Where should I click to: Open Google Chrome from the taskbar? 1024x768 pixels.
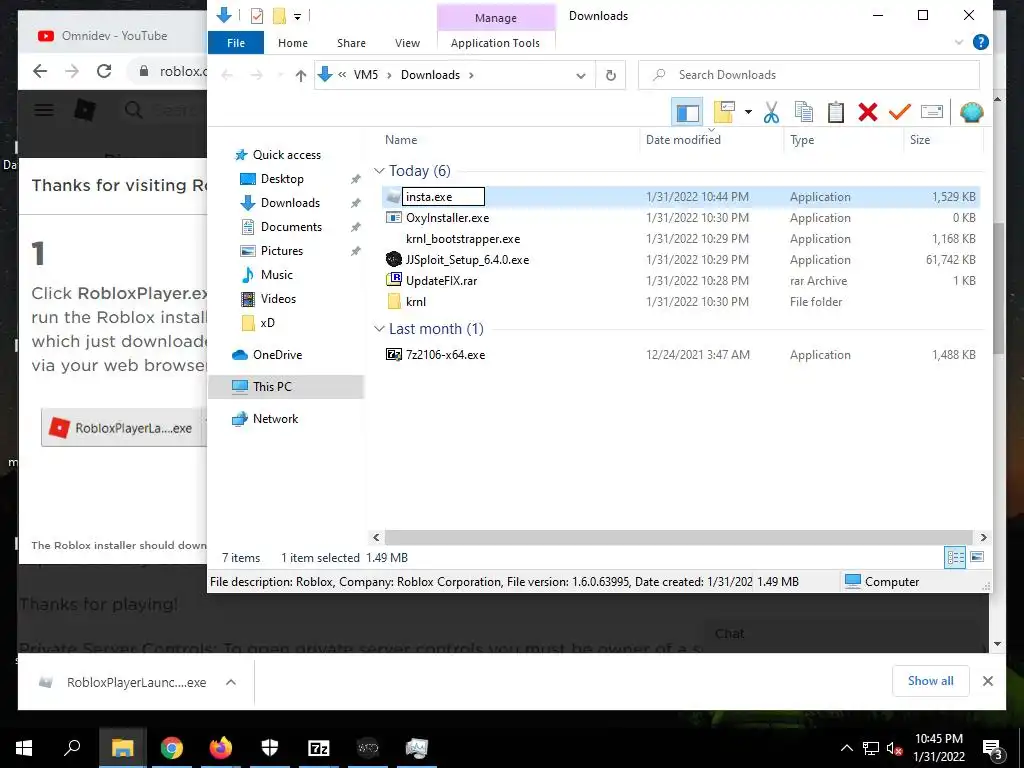click(x=172, y=748)
